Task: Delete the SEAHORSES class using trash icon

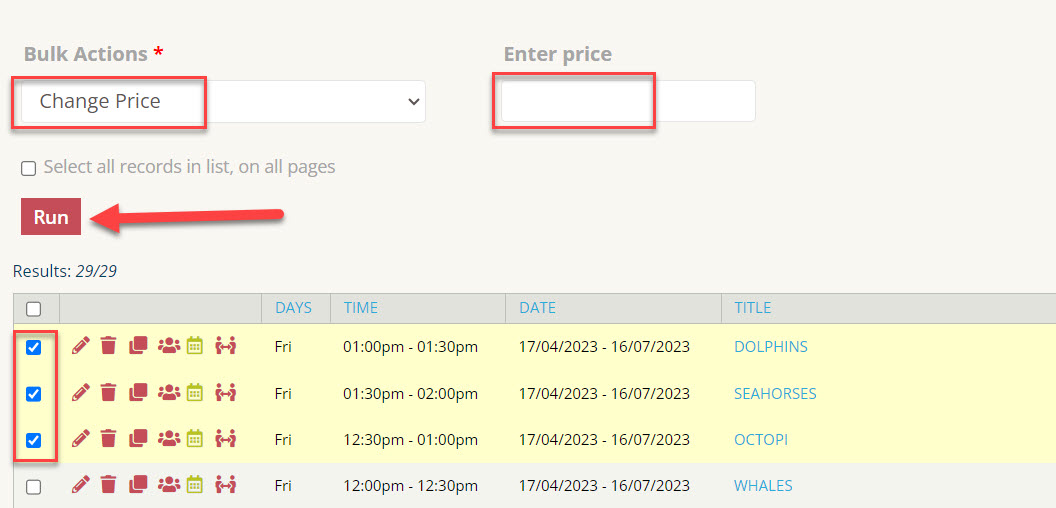Action: pos(108,392)
